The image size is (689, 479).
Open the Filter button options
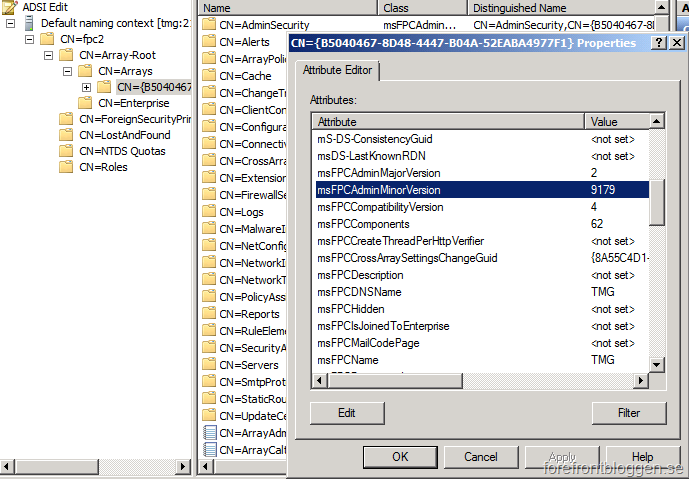click(628, 412)
